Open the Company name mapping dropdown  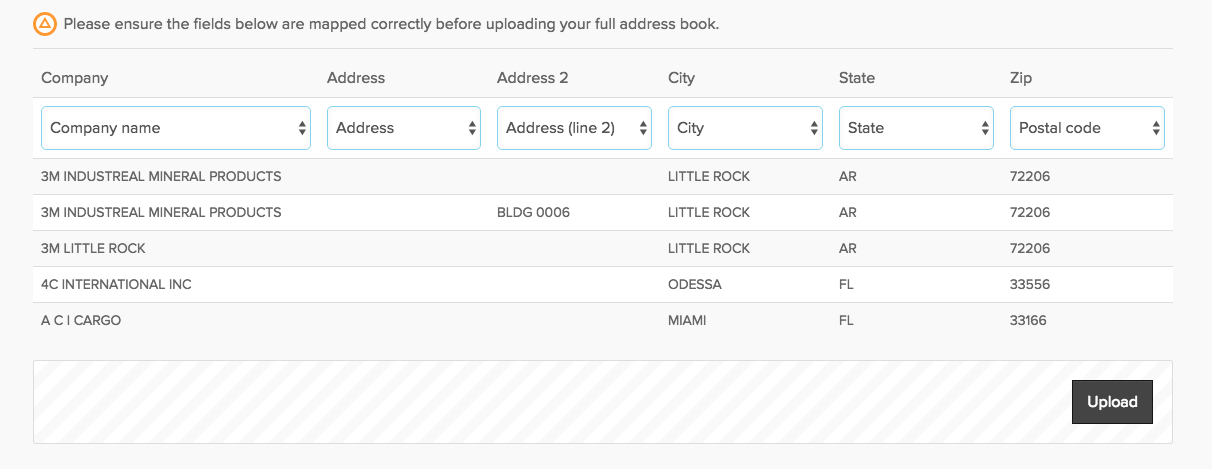pyautogui.click(x=176, y=128)
